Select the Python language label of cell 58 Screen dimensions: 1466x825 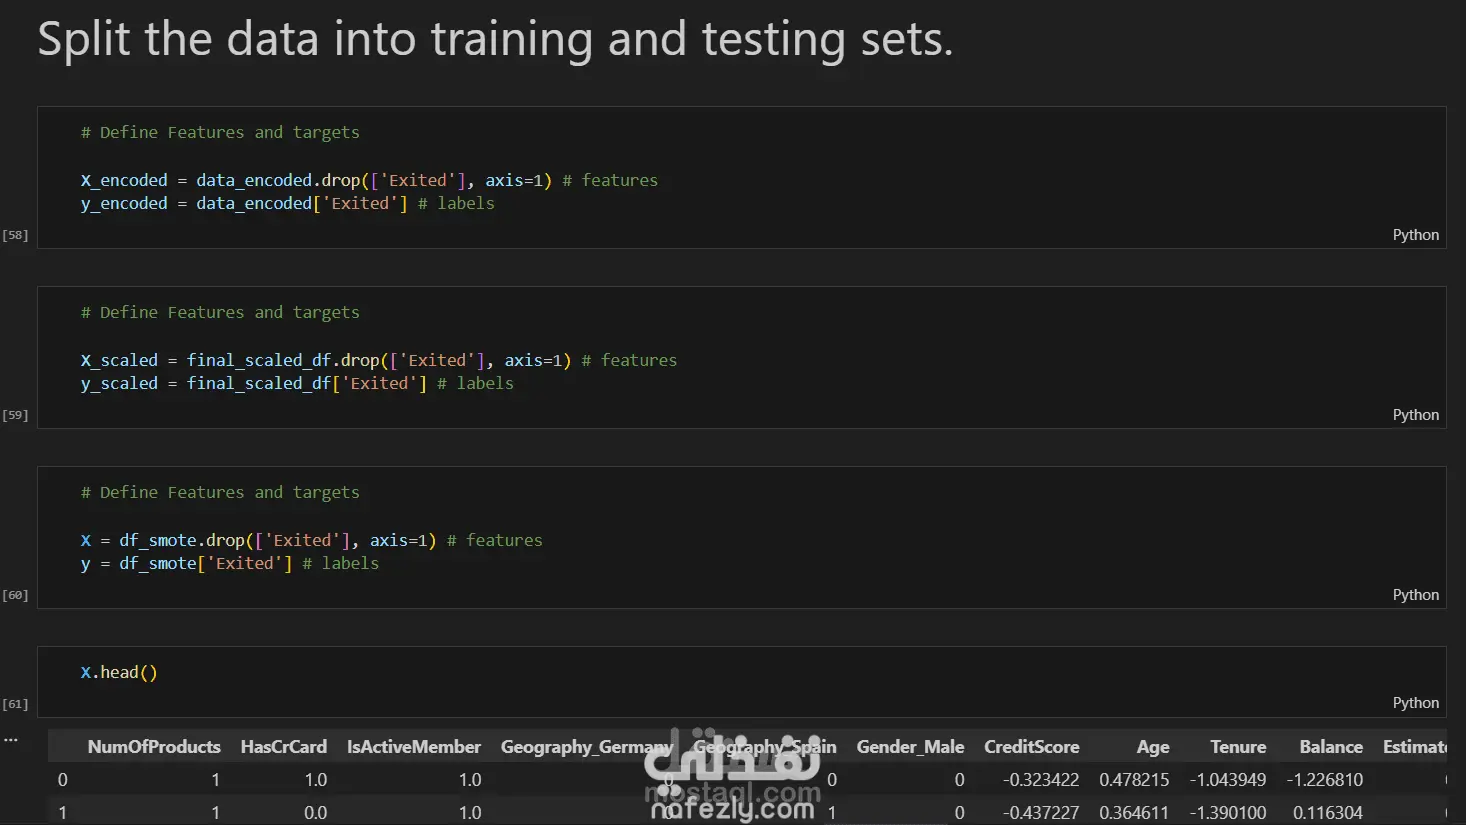1415,235
